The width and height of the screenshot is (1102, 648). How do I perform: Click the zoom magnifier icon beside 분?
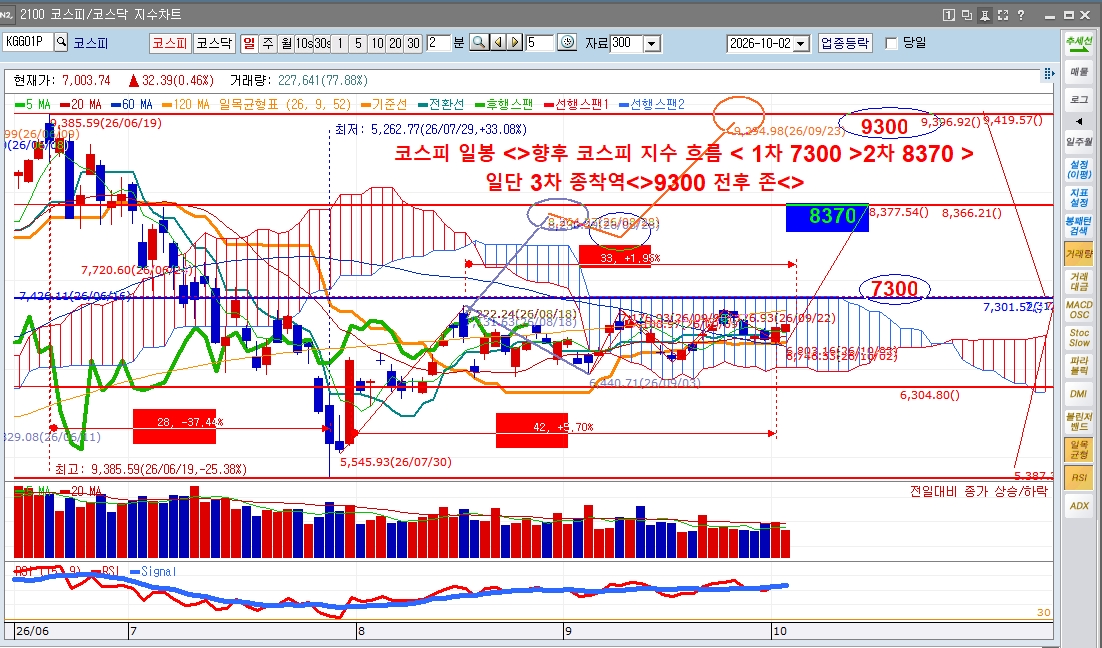click(479, 43)
